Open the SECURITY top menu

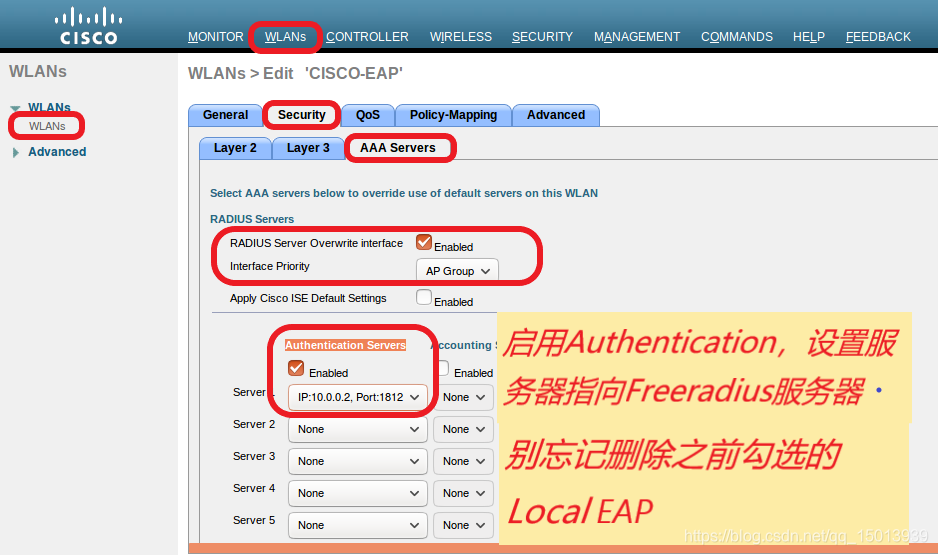[x=542, y=37]
